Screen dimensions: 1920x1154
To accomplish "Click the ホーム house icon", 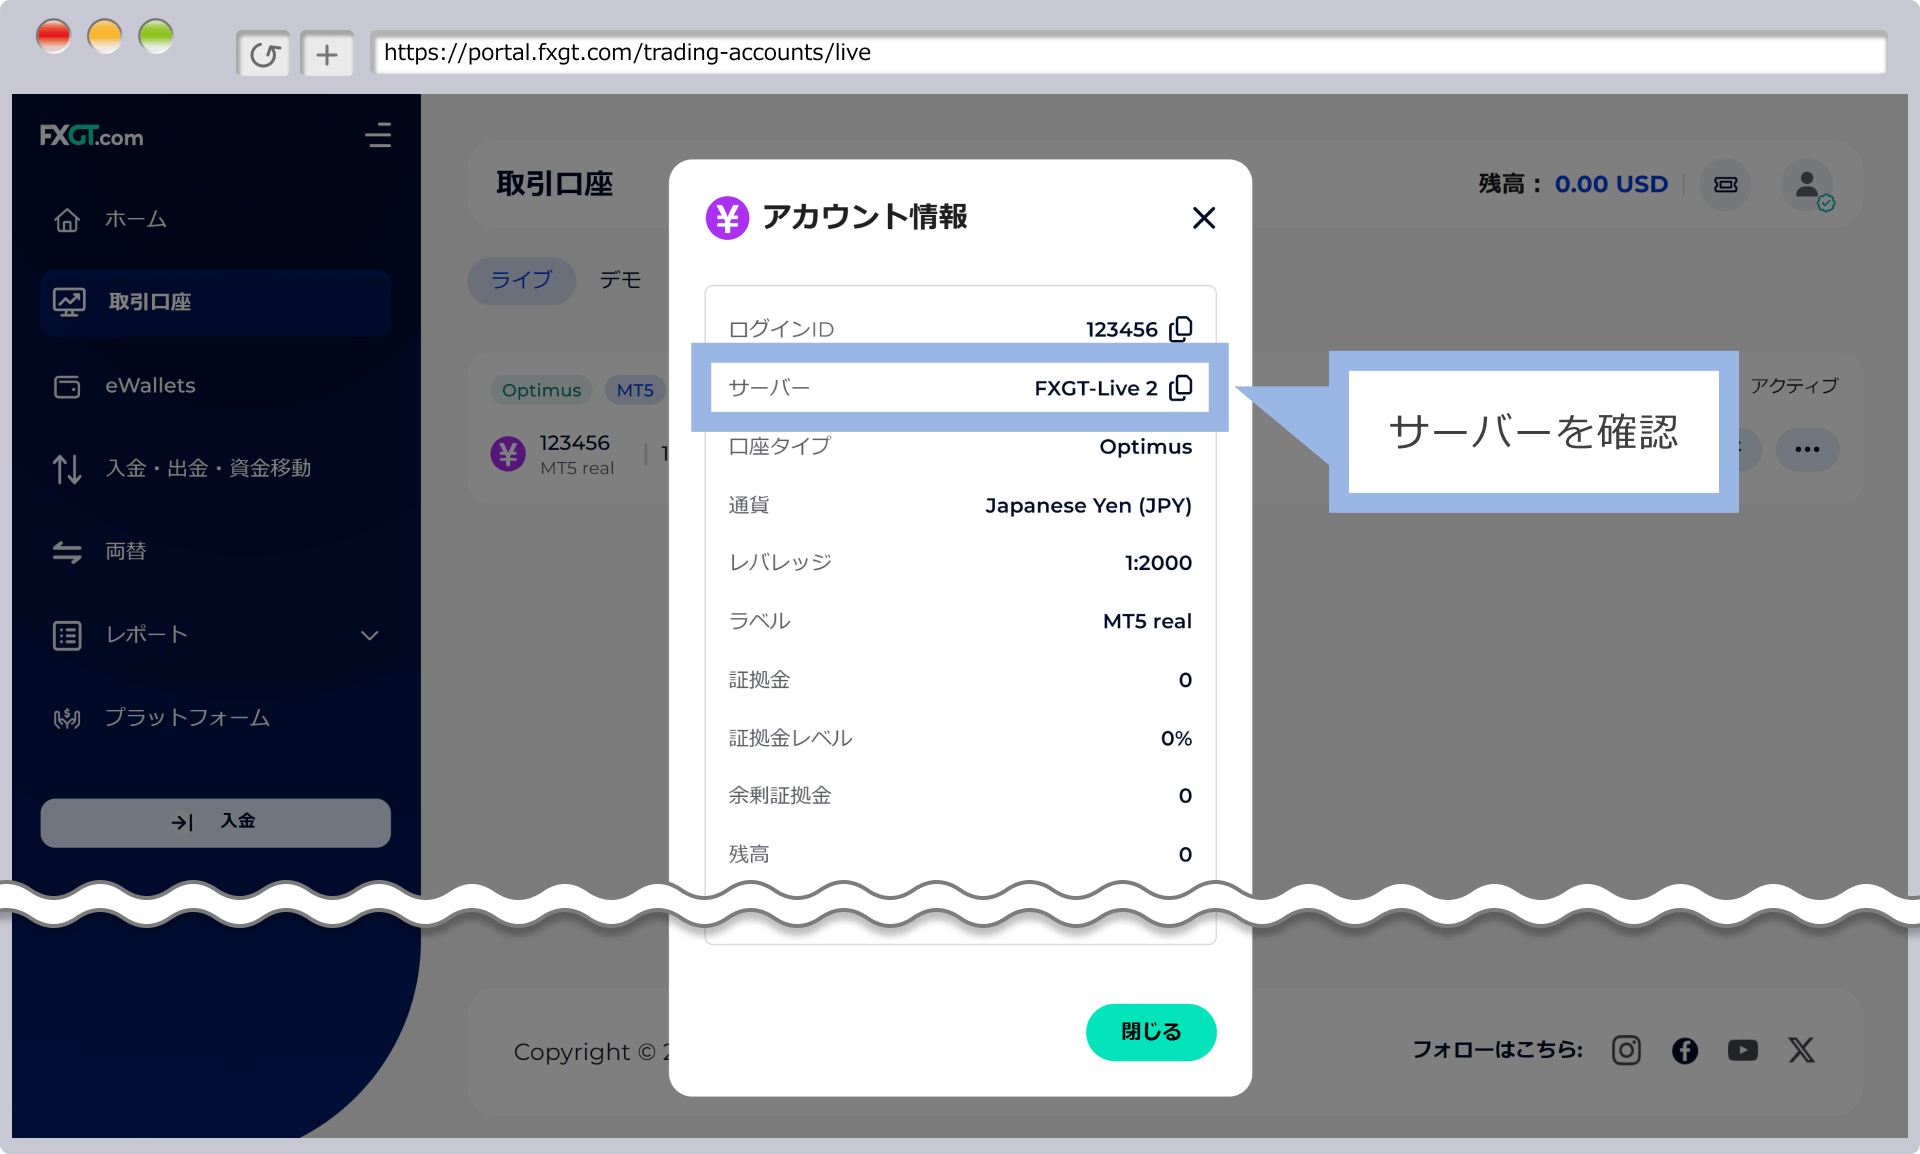I will 67,219.
